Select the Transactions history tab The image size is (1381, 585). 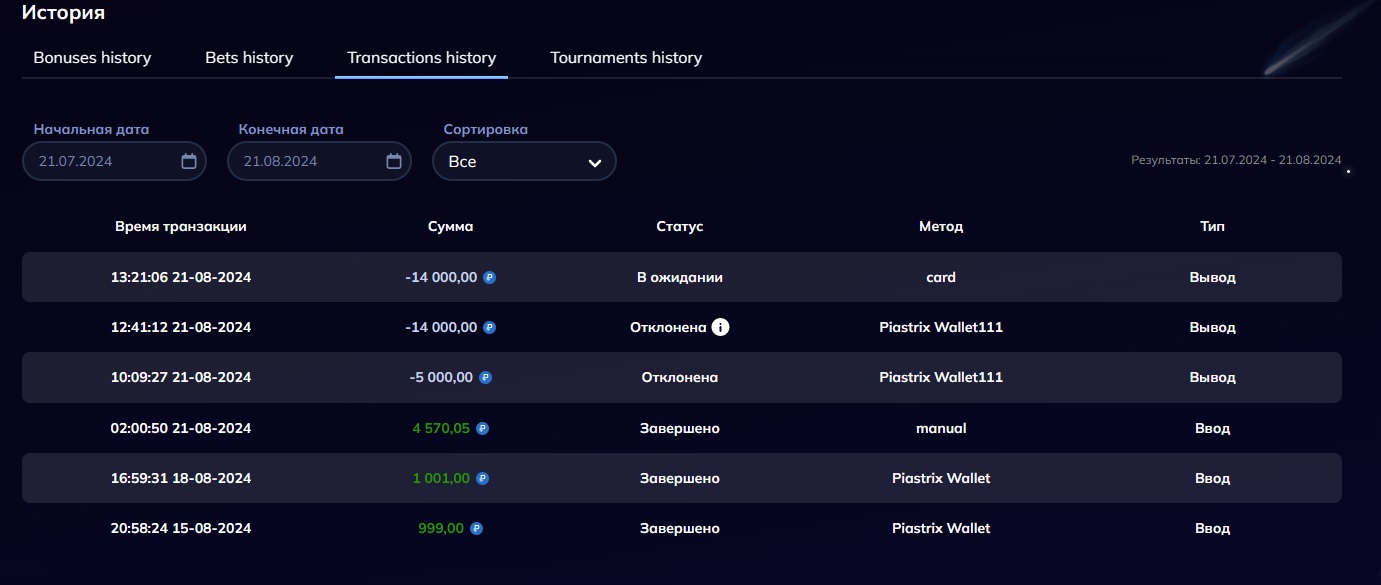tap(421, 58)
